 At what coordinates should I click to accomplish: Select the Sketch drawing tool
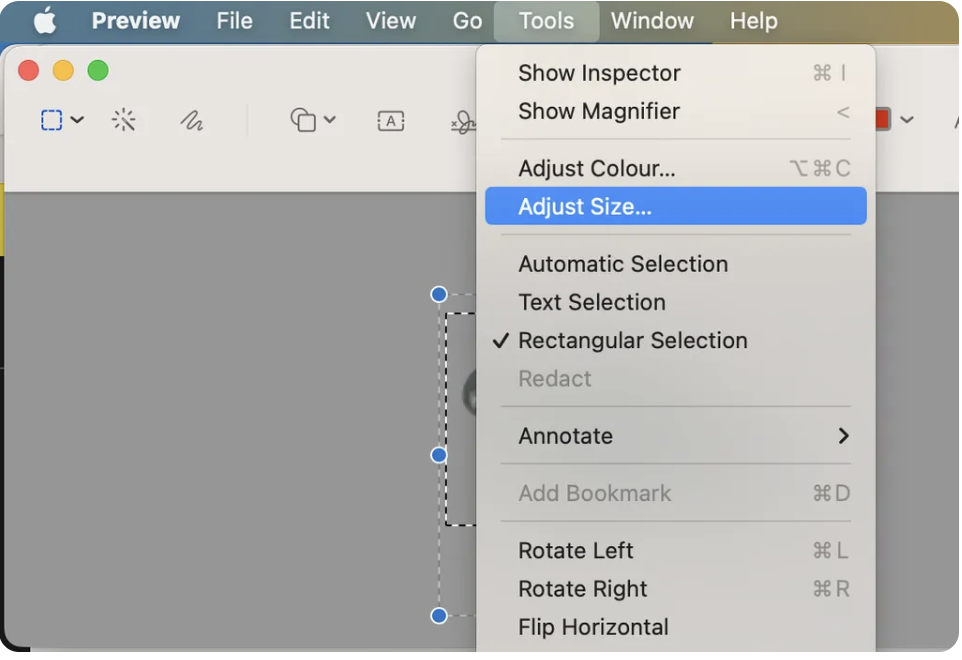click(x=193, y=119)
